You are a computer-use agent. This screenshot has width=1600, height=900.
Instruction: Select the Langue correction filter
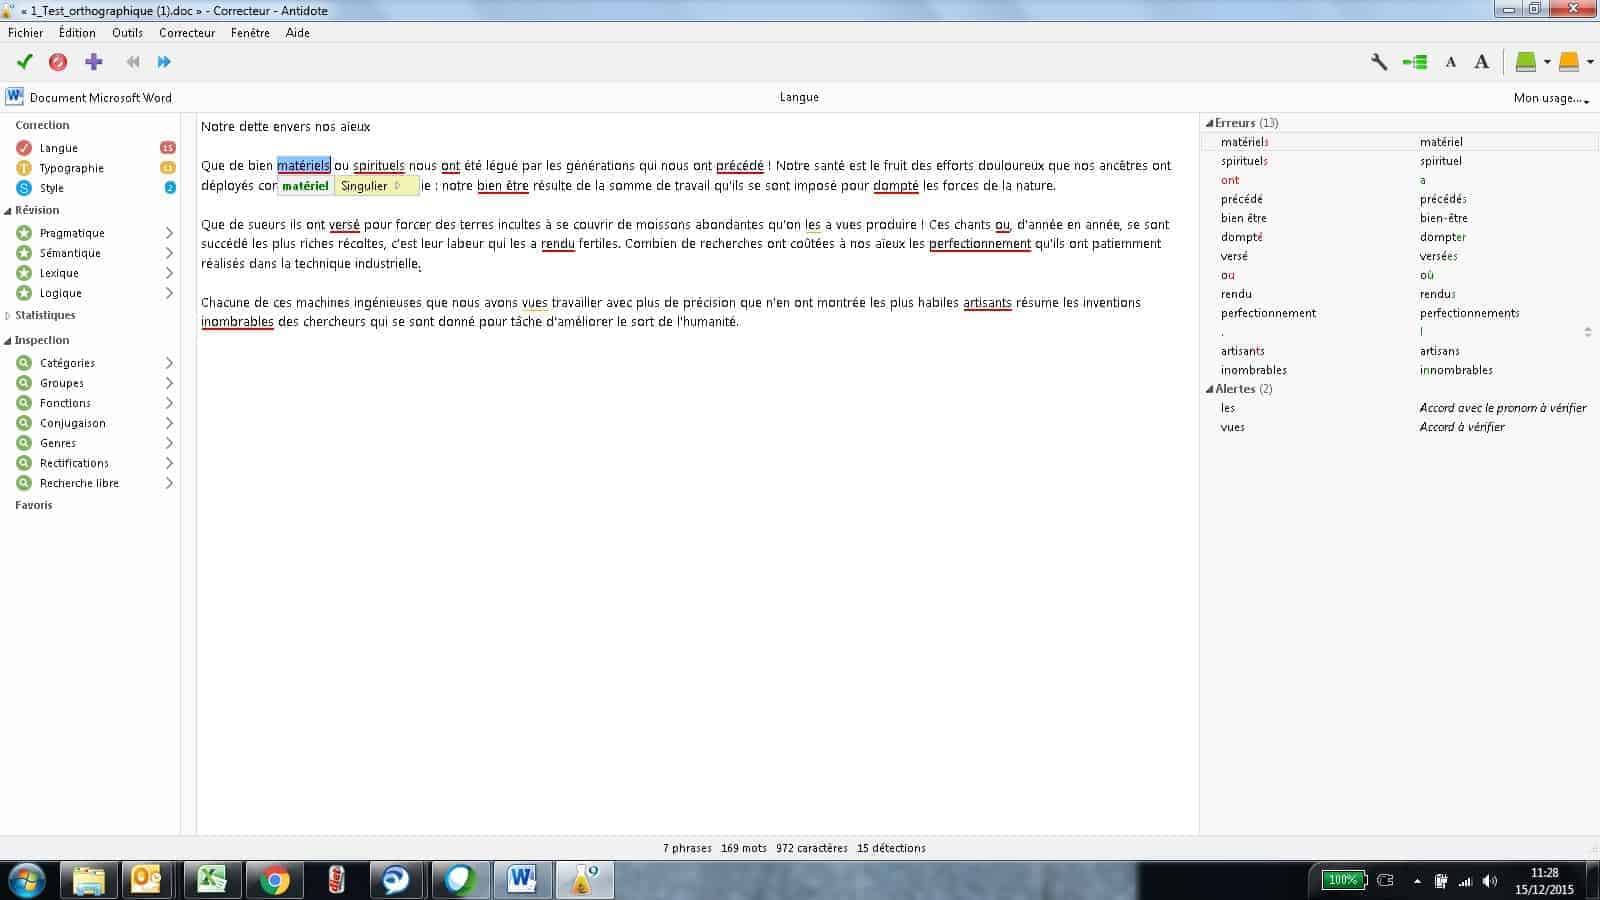click(x=58, y=148)
